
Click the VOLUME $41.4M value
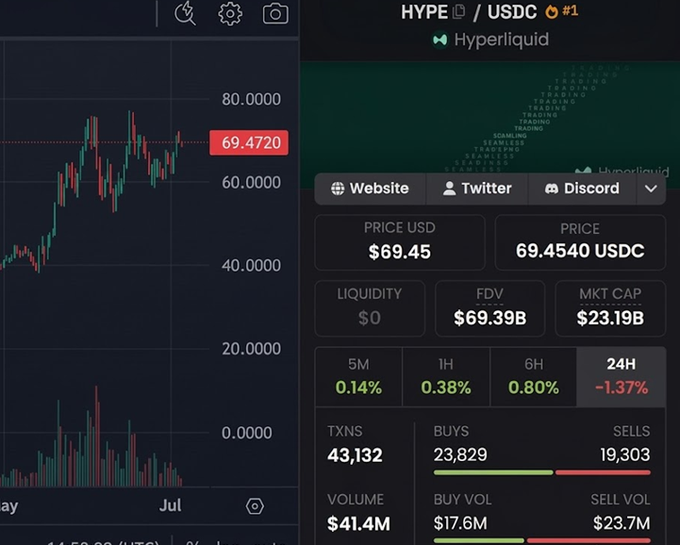[x=359, y=523]
